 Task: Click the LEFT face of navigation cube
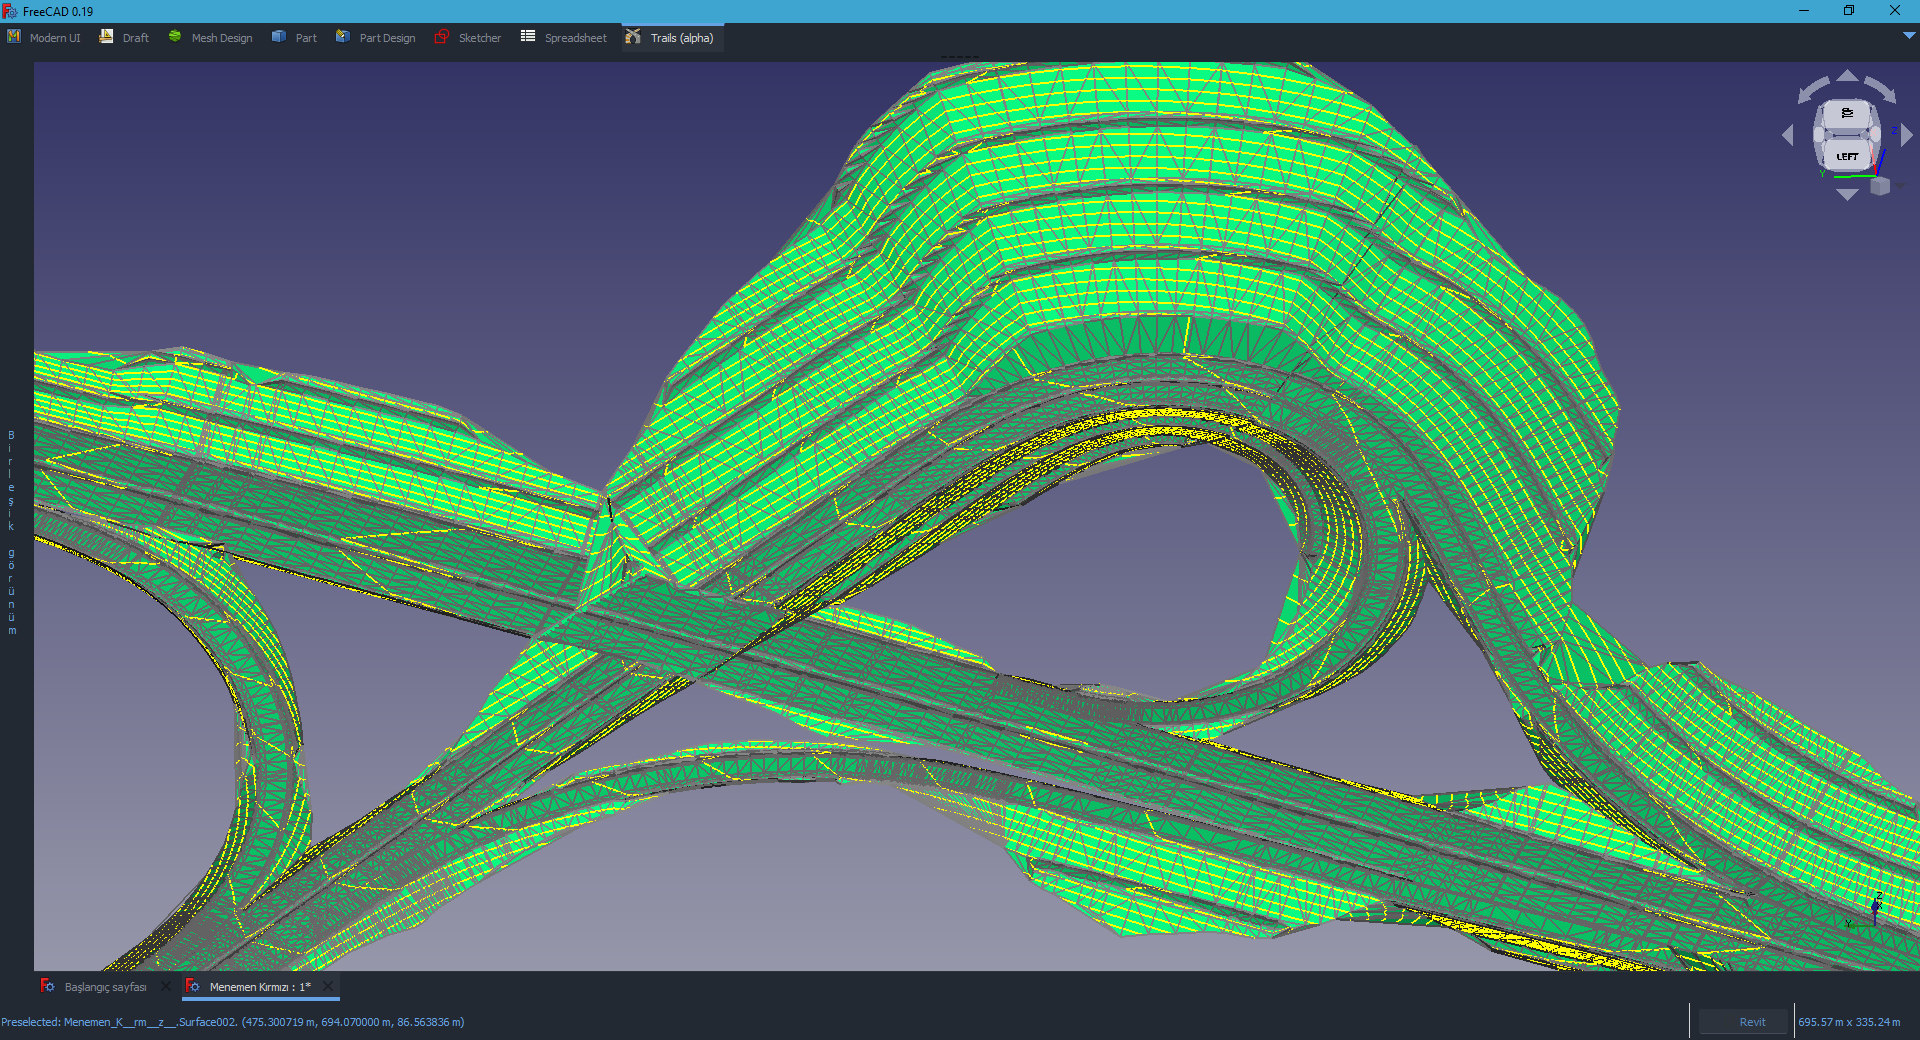pos(1846,156)
